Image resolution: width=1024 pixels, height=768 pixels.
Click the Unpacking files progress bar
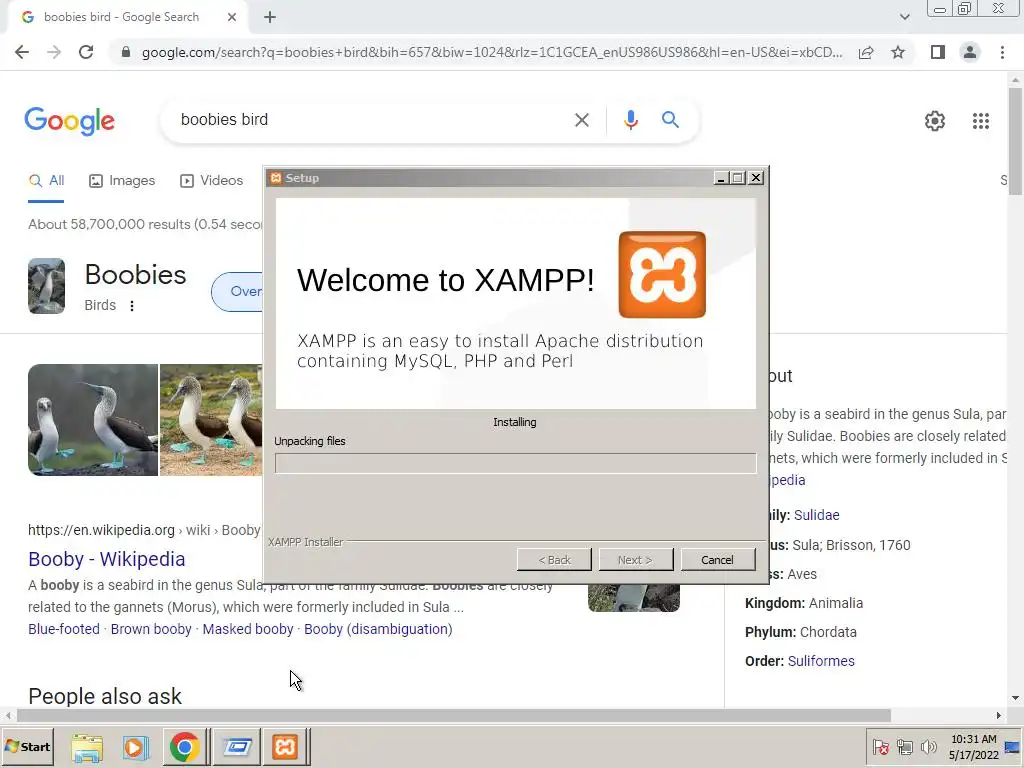tap(515, 463)
